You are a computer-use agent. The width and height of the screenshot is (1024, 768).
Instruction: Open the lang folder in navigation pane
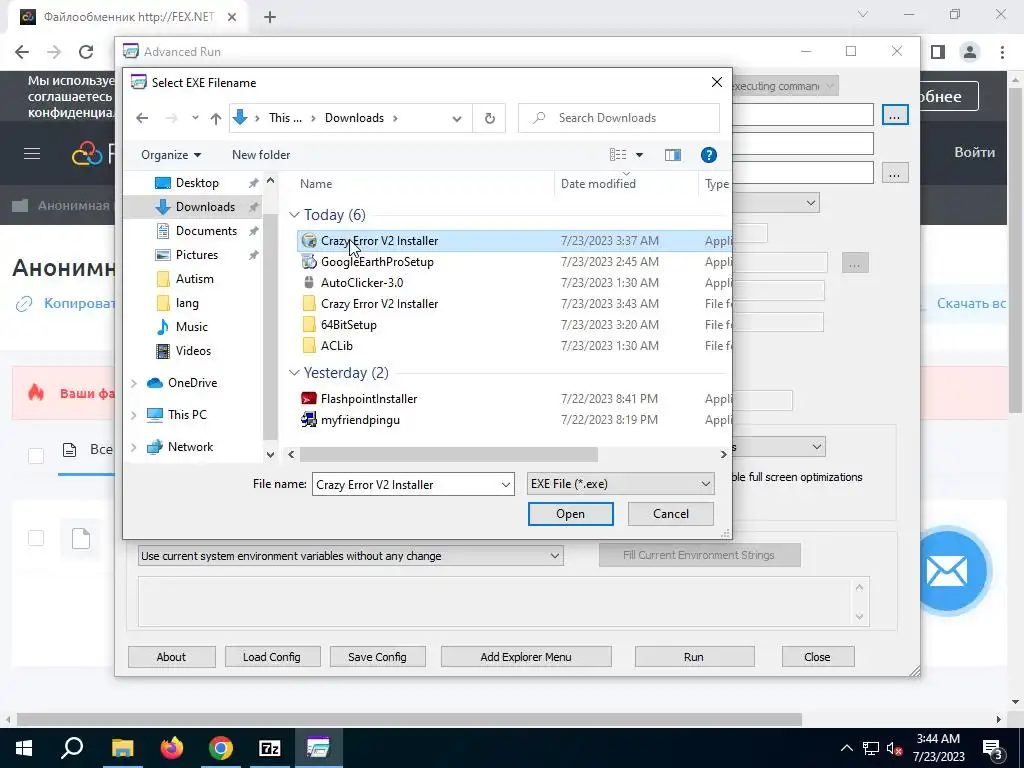tap(187, 303)
